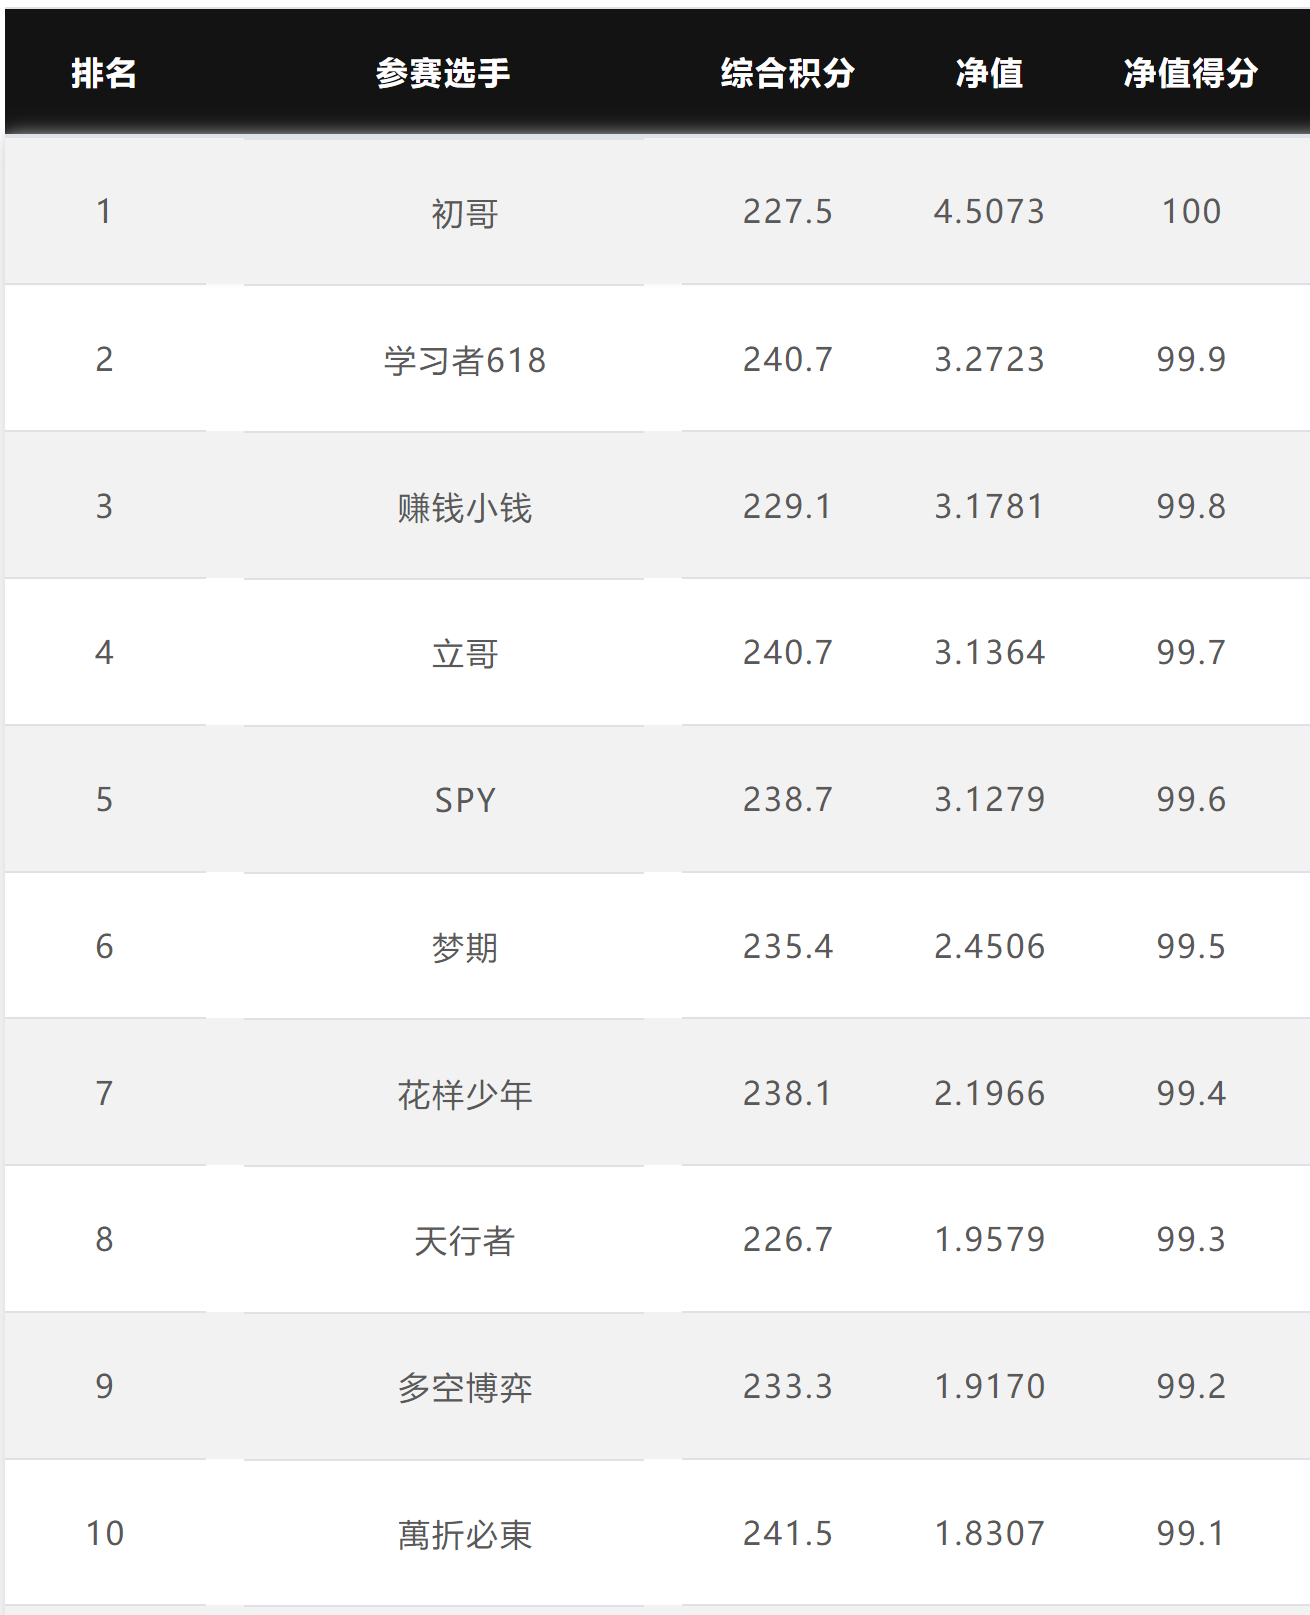The height and width of the screenshot is (1615, 1310).
Task: Click the 参赛选手 column header
Action: [443, 73]
